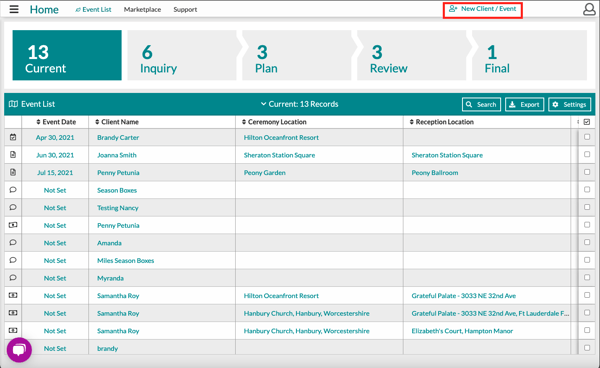This screenshot has width=600, height=368.
Task: Sort the table by Event Date
Action: point(56,122)
